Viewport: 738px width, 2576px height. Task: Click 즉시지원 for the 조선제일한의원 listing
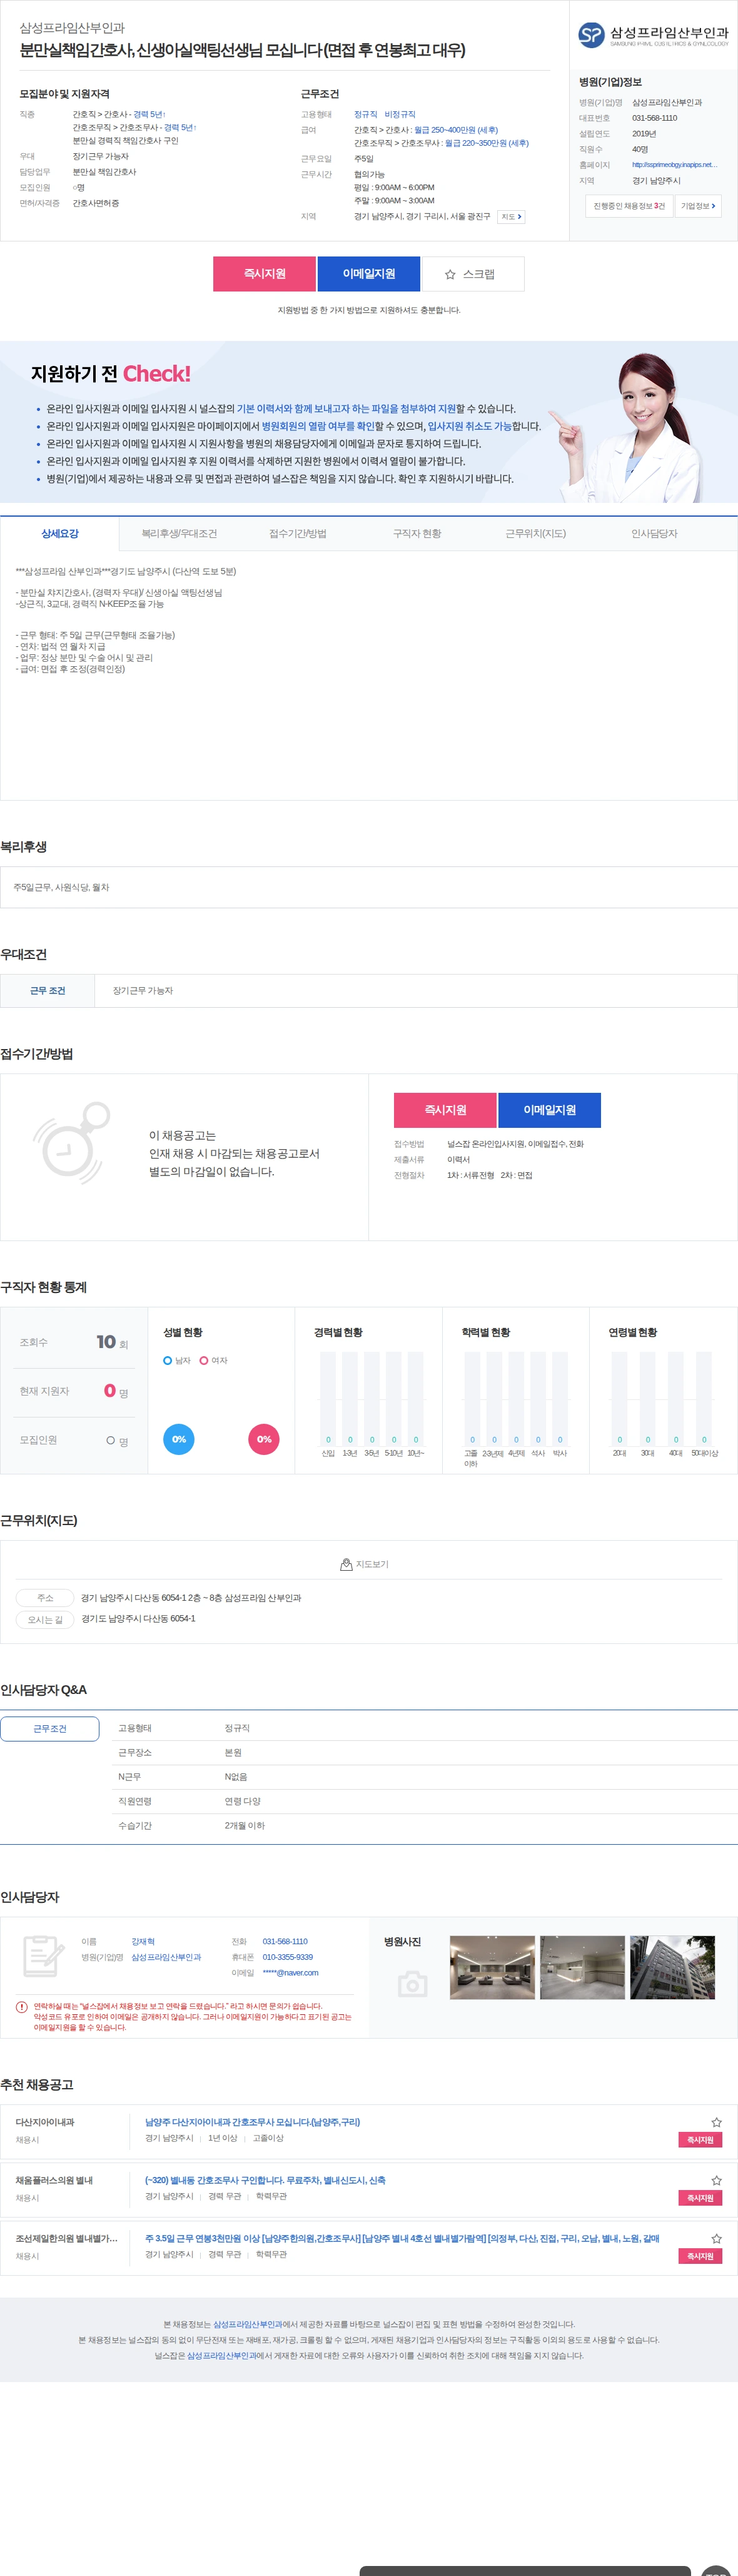coord(700,2256)
